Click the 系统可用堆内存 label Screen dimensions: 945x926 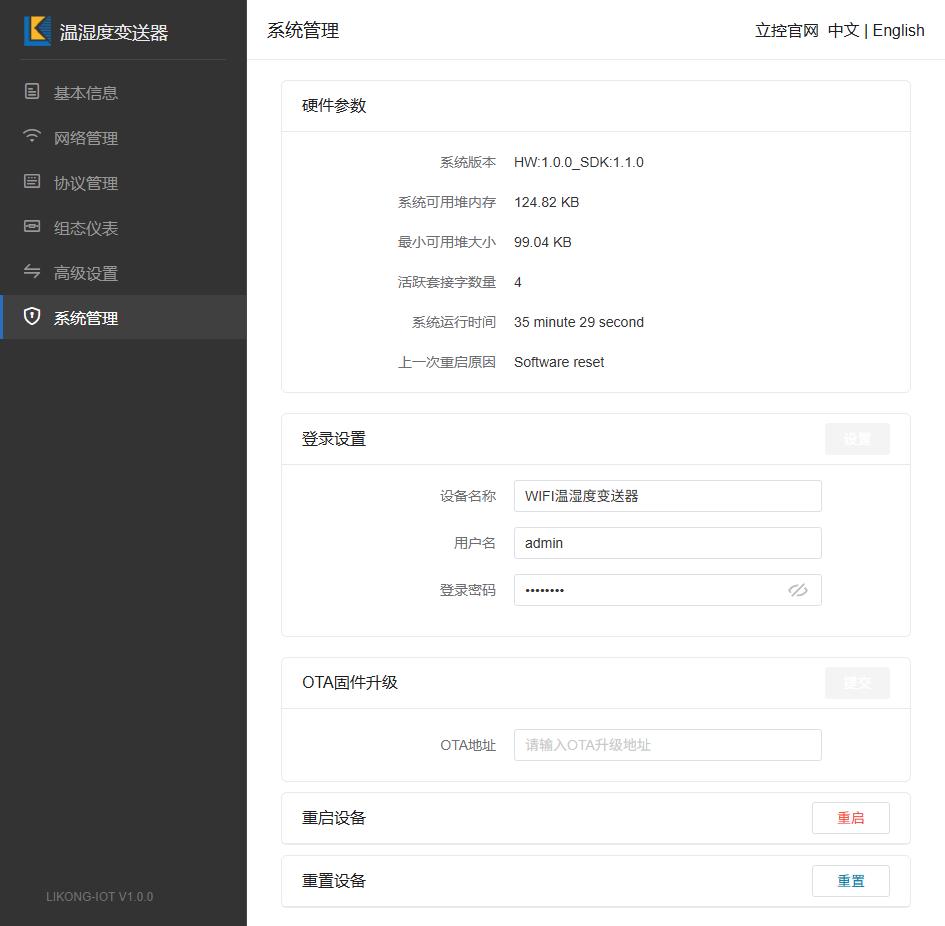pyautogui.click(x=447, y=202)
